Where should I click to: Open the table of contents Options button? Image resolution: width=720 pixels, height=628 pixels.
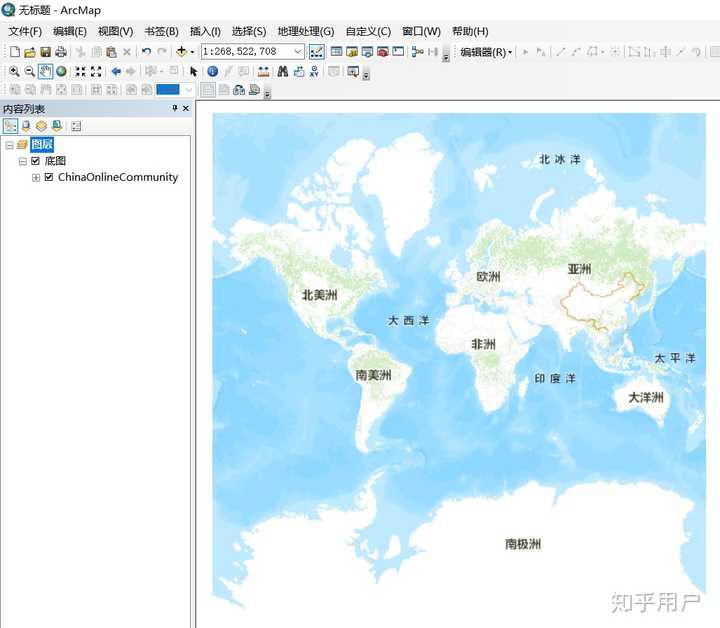pyautogui.click(x=76, y=126)
